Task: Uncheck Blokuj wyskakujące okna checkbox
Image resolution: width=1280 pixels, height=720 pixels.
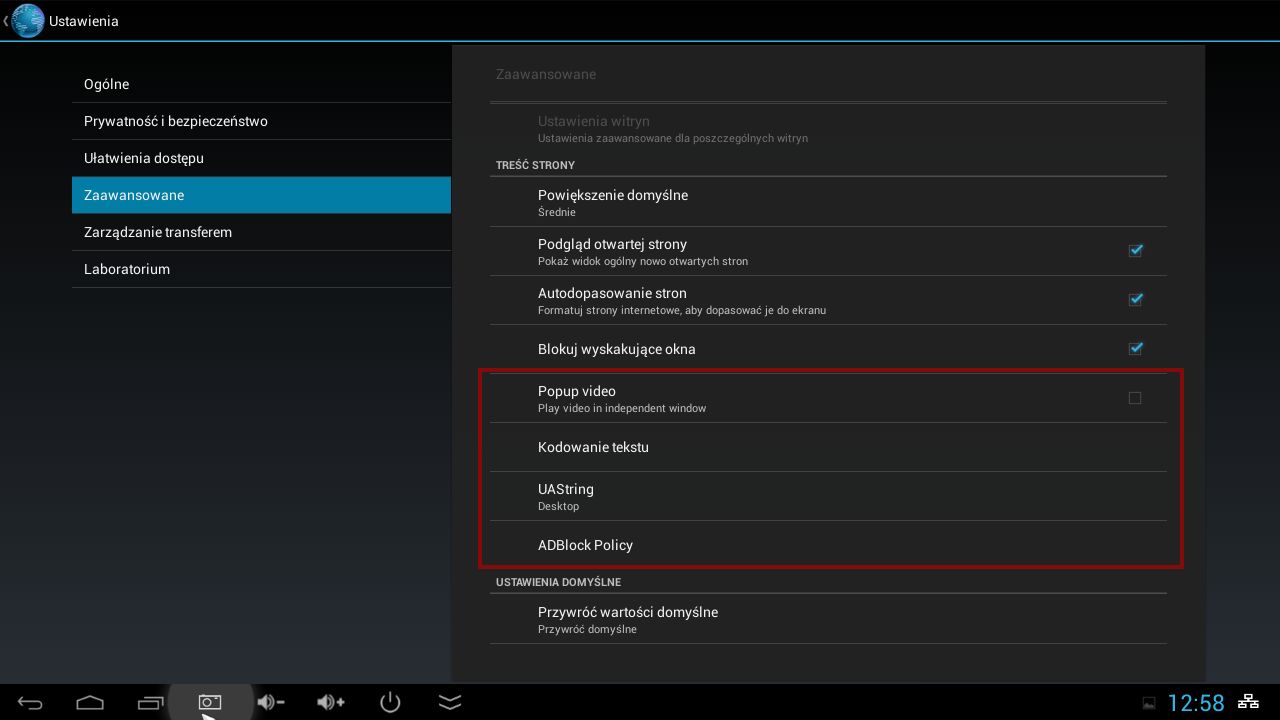Action: [x=1135, y=348]
